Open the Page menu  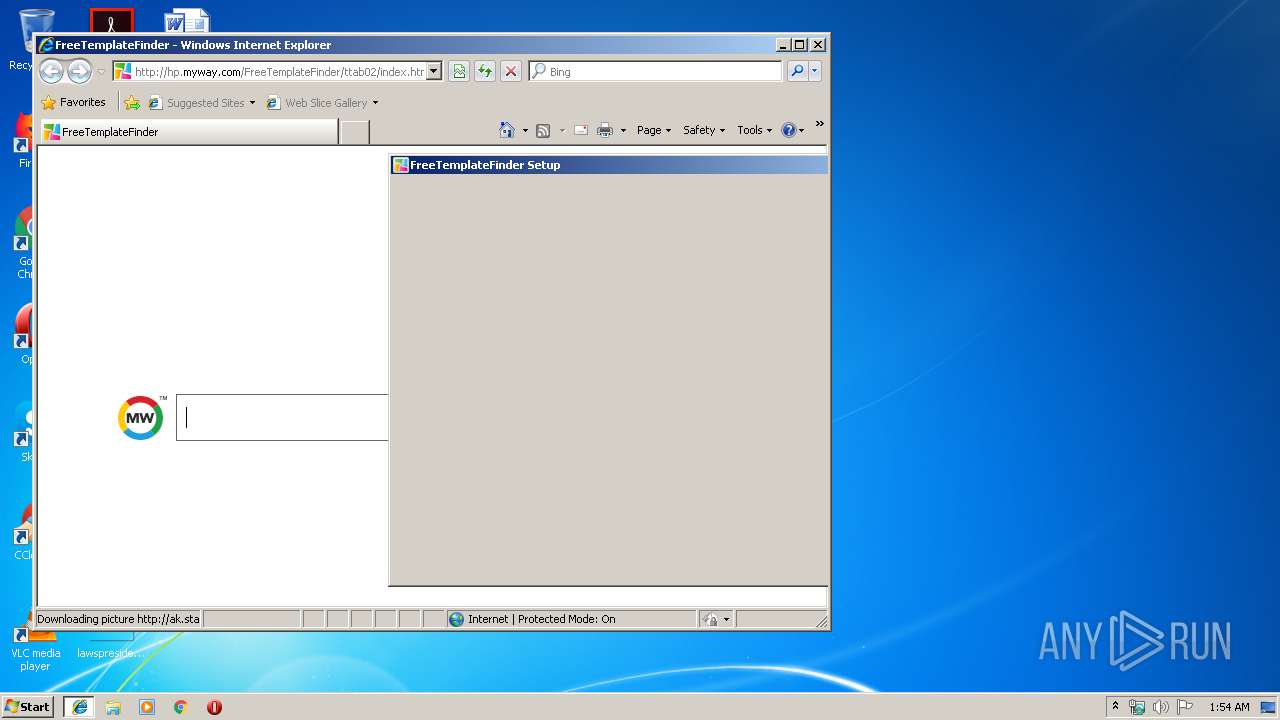pyautogui.click(x=654, y=130)
